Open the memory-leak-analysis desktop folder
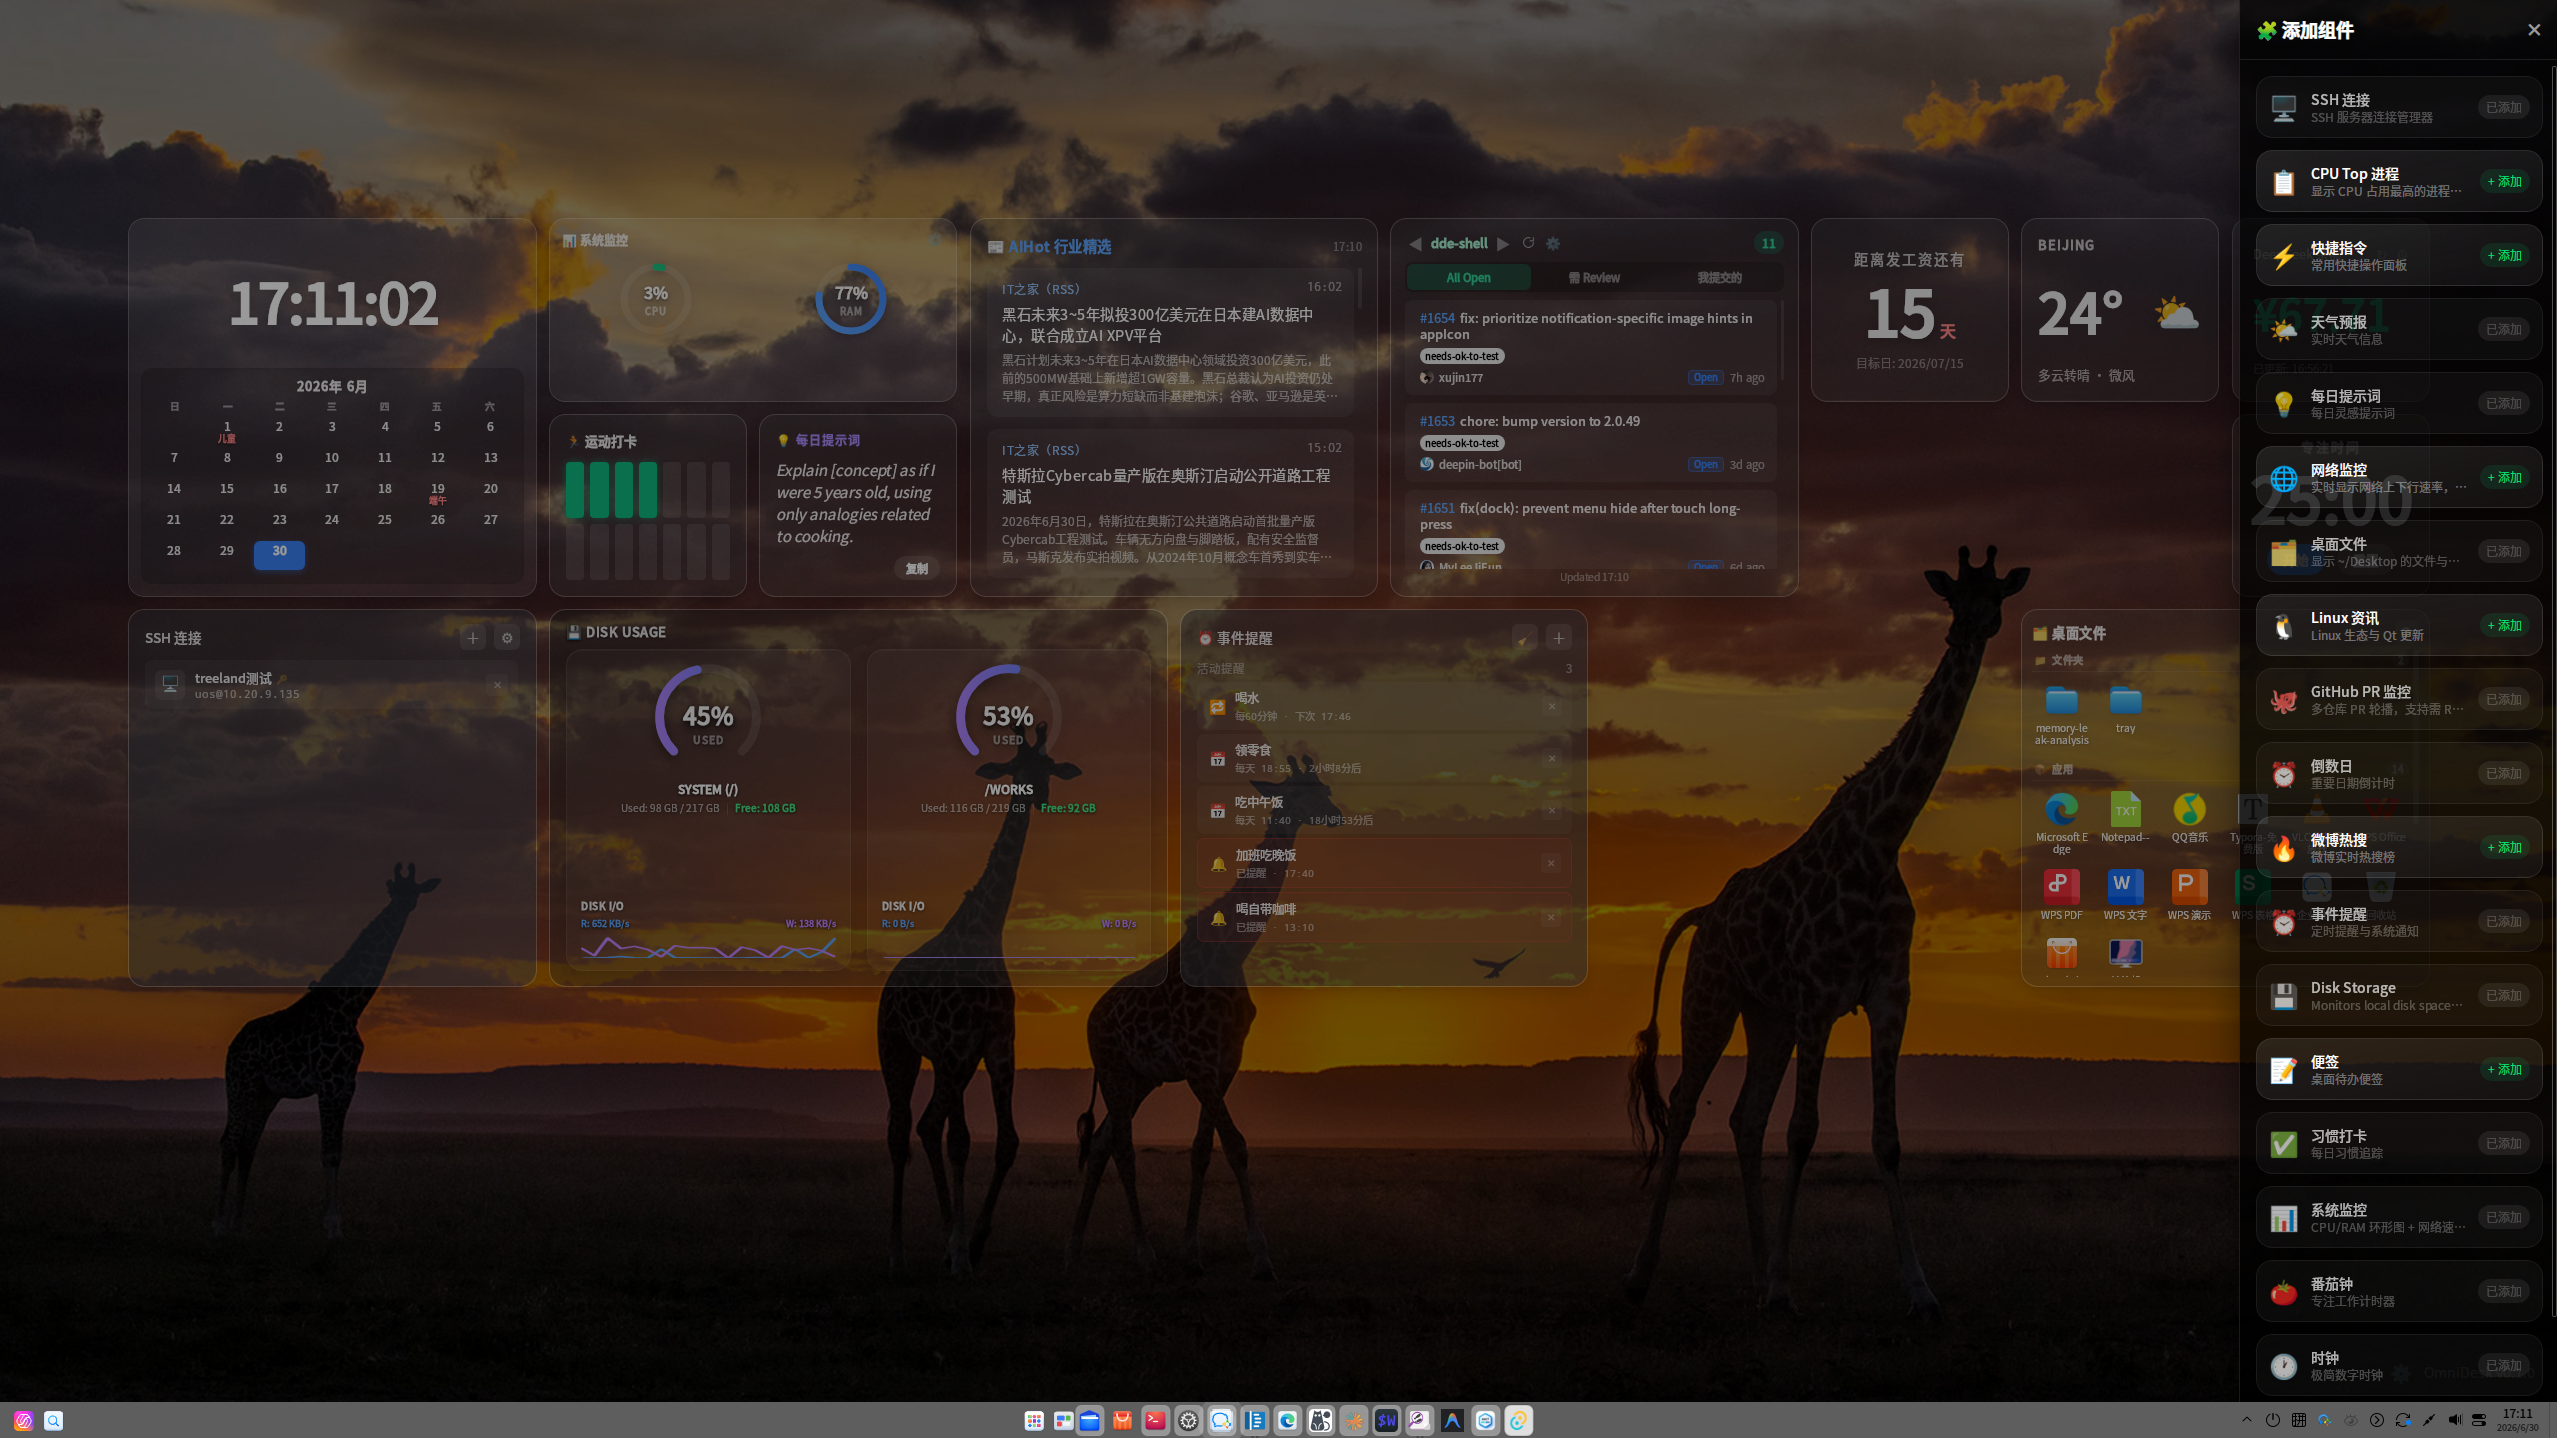2557x1438 pixels. click(x=2061, y=715)
